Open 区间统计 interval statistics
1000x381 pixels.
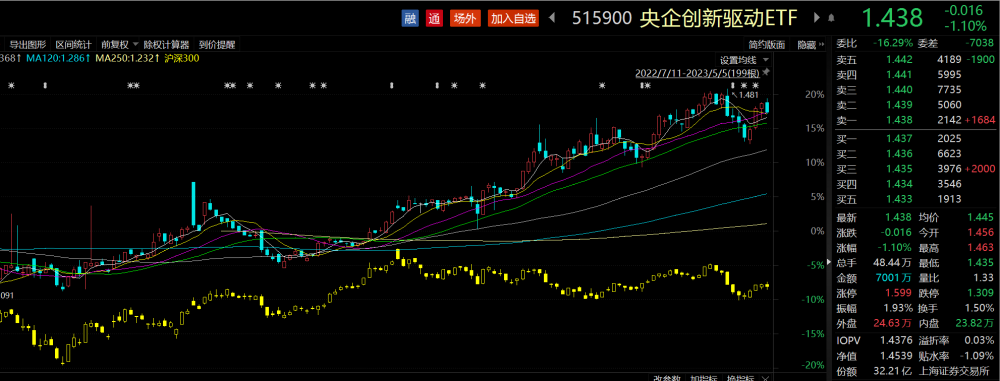(73, 45)
